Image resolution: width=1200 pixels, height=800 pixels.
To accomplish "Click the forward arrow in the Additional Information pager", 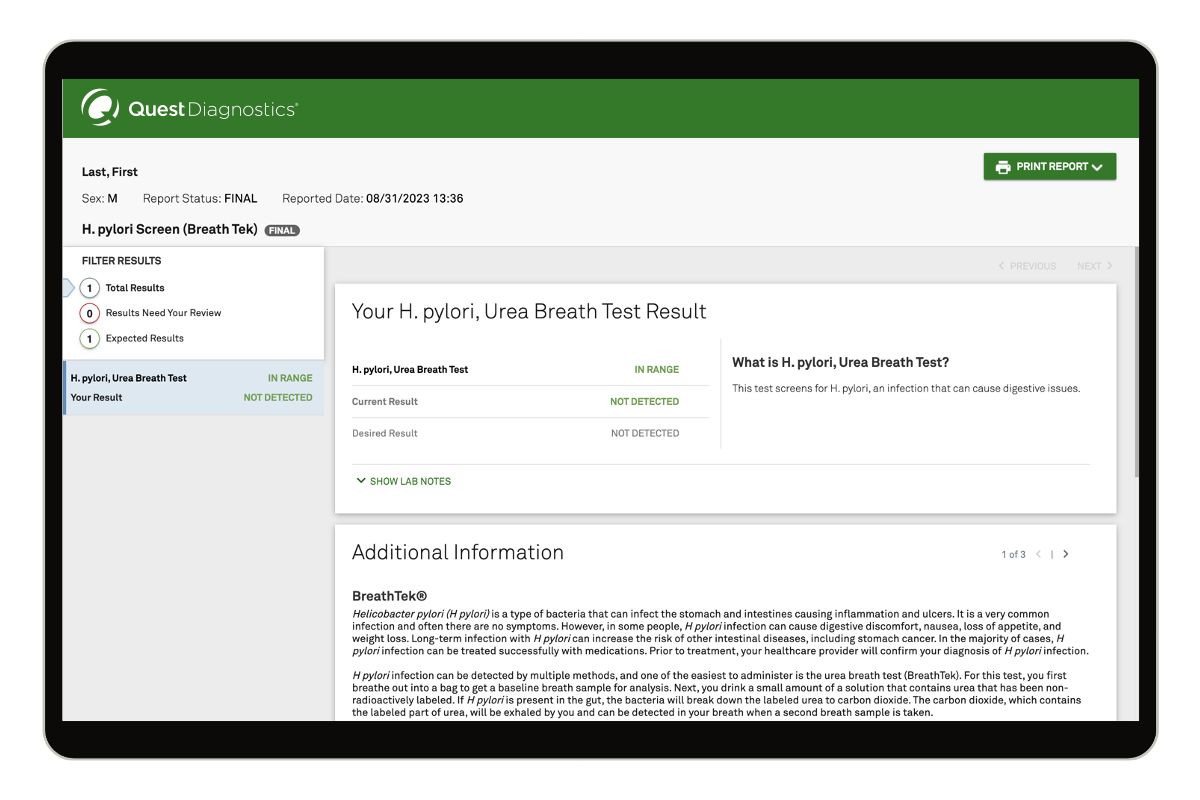I will point(1064,553).
